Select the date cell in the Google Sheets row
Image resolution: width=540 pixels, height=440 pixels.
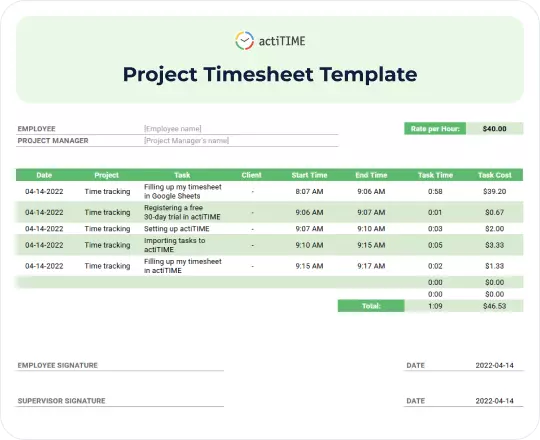point(44,191)
